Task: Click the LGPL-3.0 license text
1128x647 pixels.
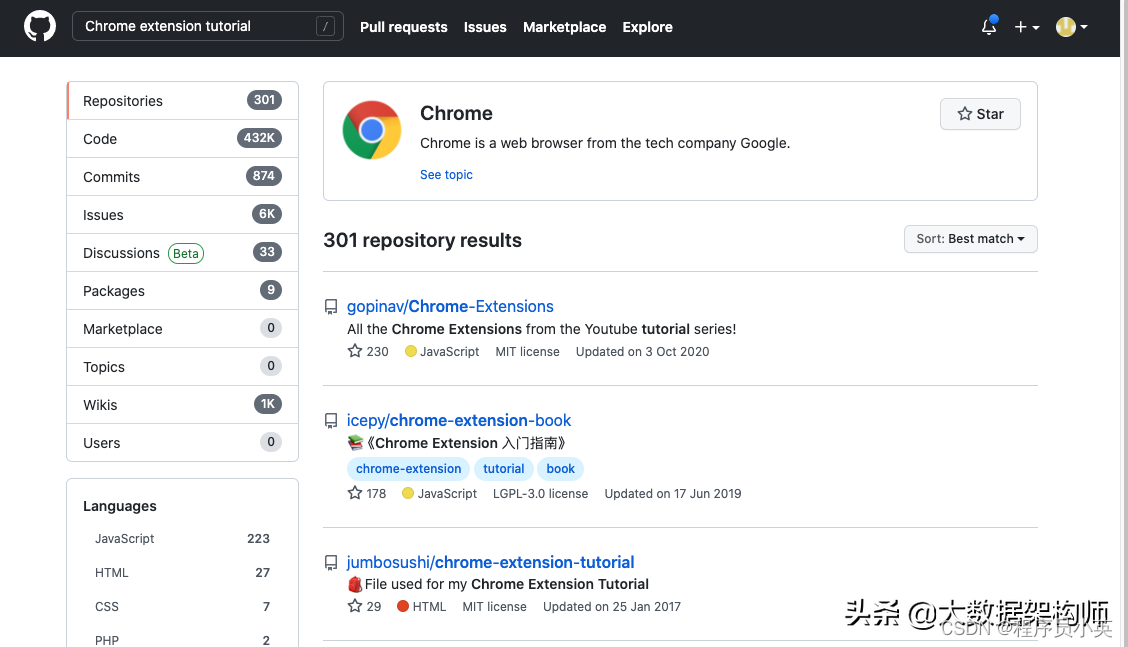Action: tap(540, 494)
